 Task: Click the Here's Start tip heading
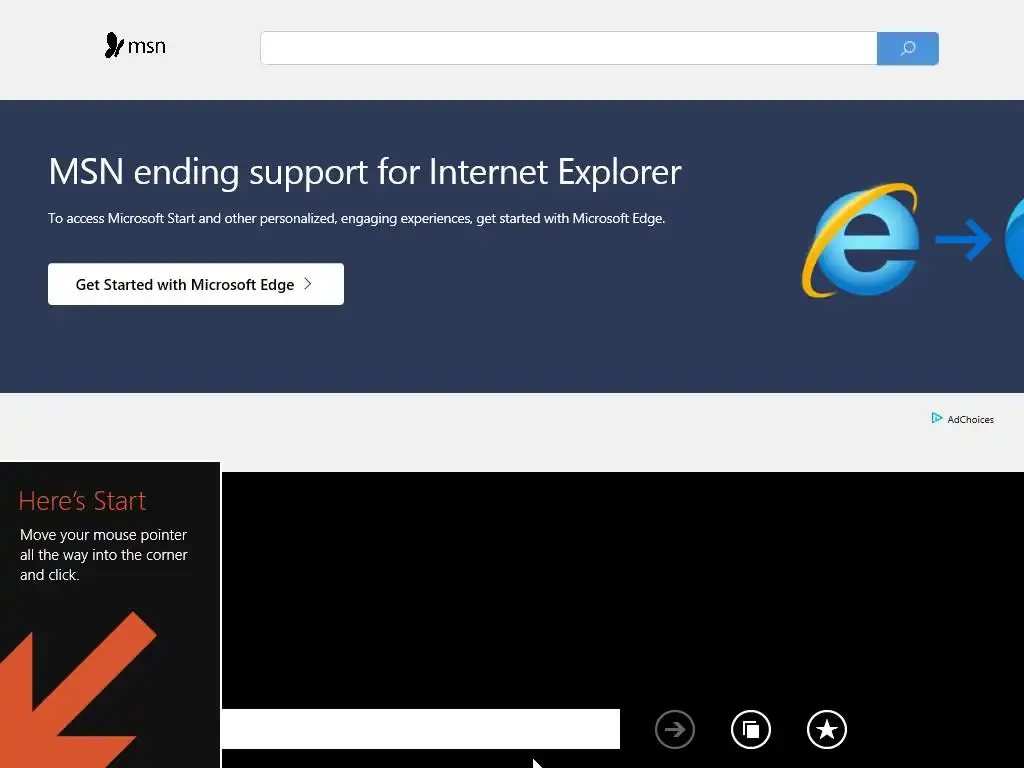[x=82, y=501]
